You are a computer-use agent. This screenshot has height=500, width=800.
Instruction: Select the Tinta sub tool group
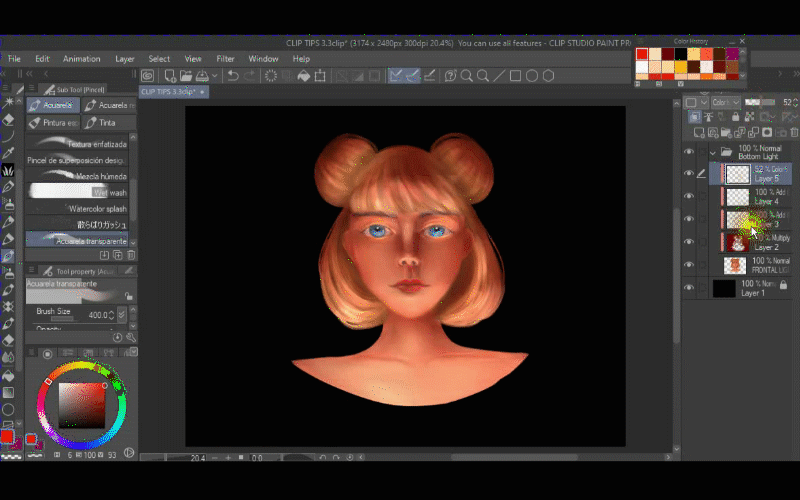tap(106, 122)
